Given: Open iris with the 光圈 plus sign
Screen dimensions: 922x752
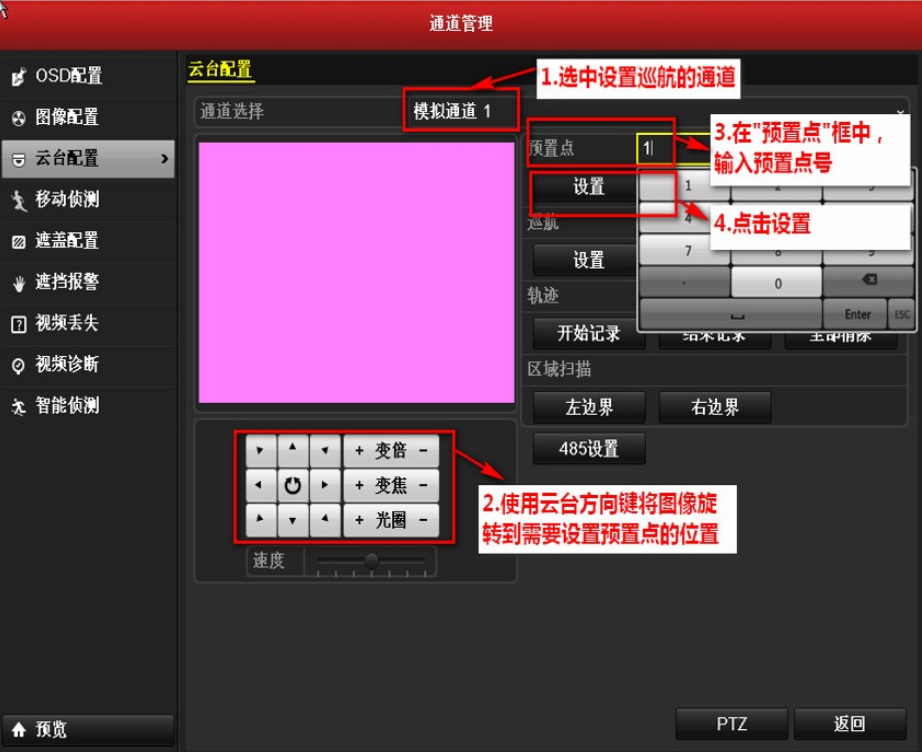Looking at the screenshot, I should click(359, 520).
